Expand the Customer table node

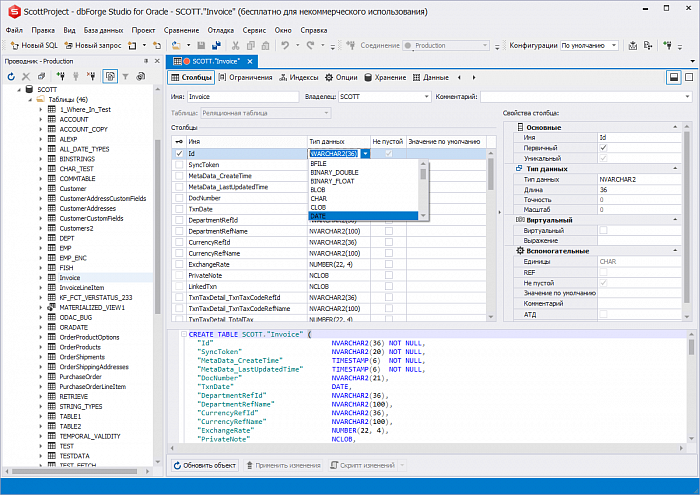click(x=41, y=188)
